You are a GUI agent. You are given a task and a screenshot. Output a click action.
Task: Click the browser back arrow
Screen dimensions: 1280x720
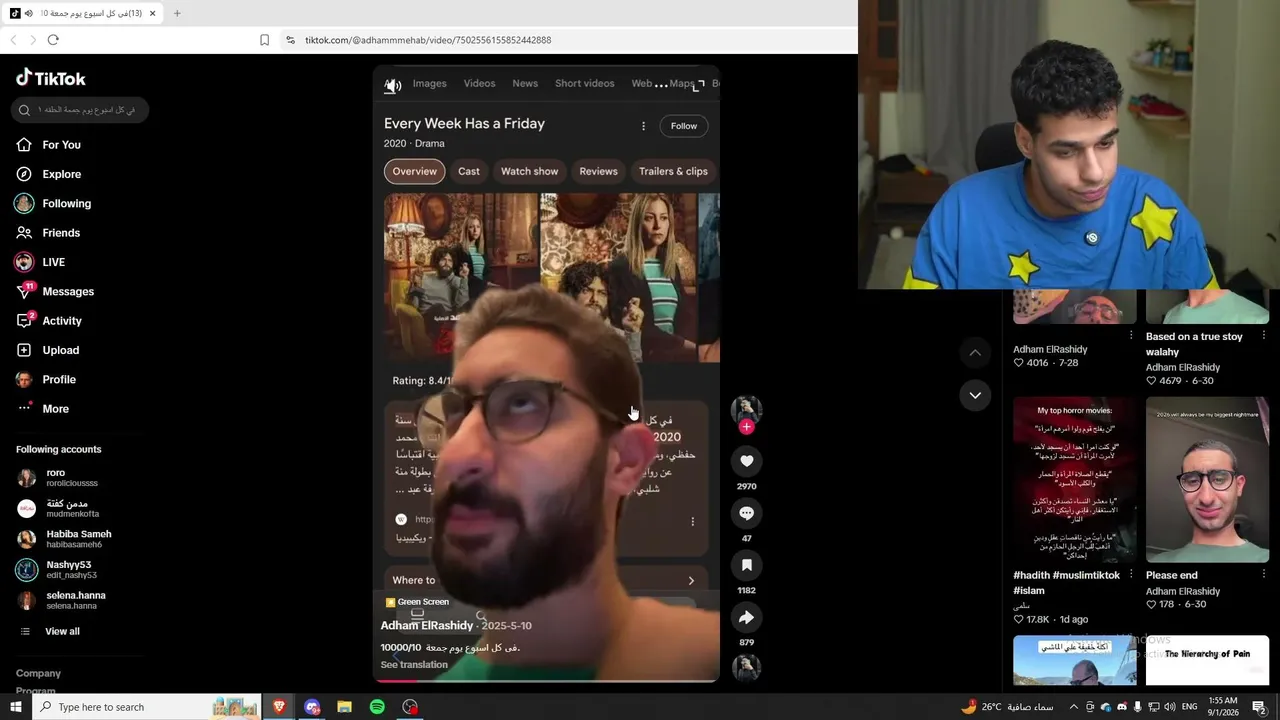tap(13, 40)
